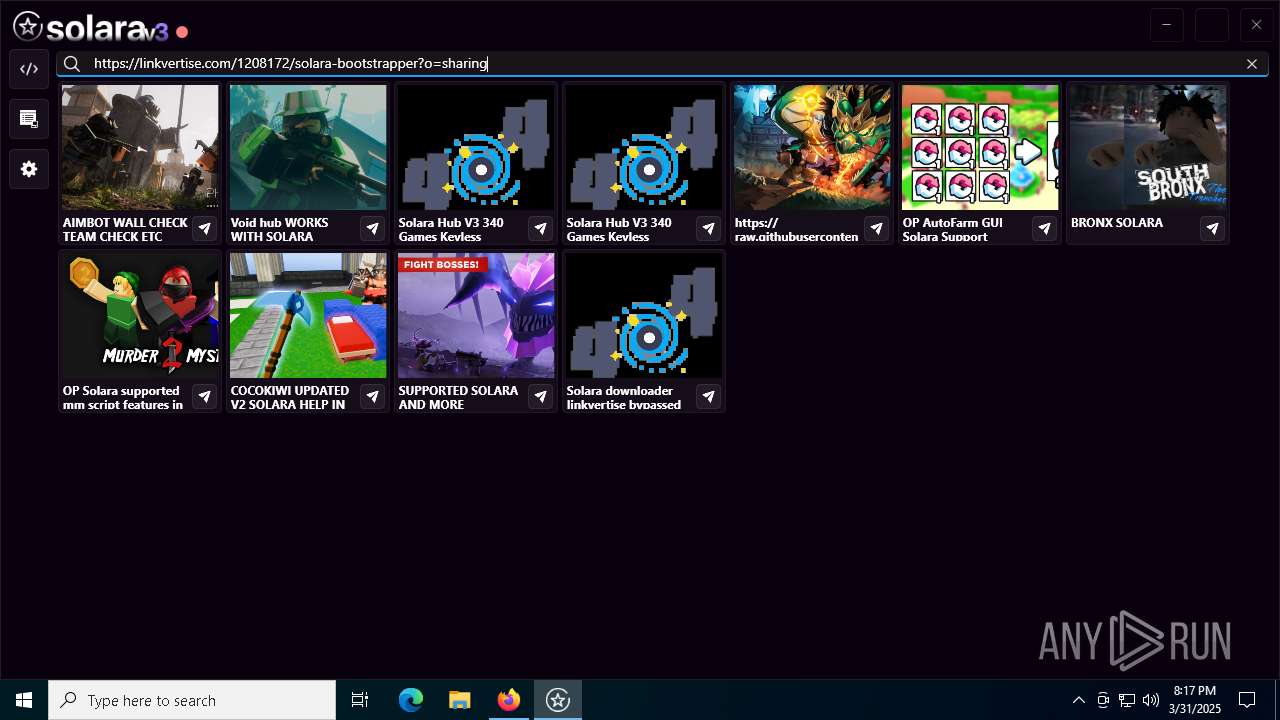Viewport: 1280px width, 720px height.
Task: Click the Solara v3 logo
Action: 91,27
